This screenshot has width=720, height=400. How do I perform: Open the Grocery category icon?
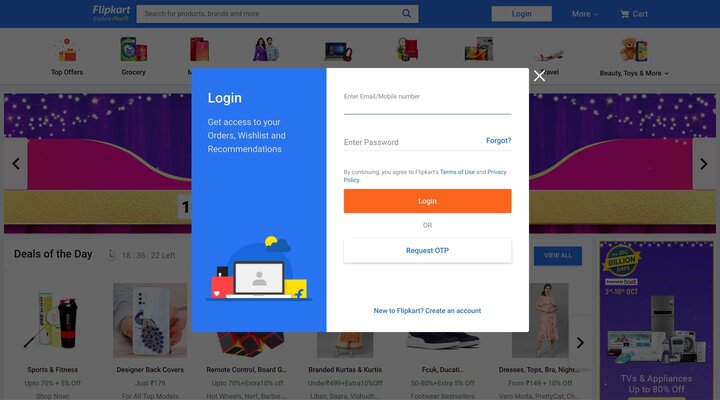[133, 50]
